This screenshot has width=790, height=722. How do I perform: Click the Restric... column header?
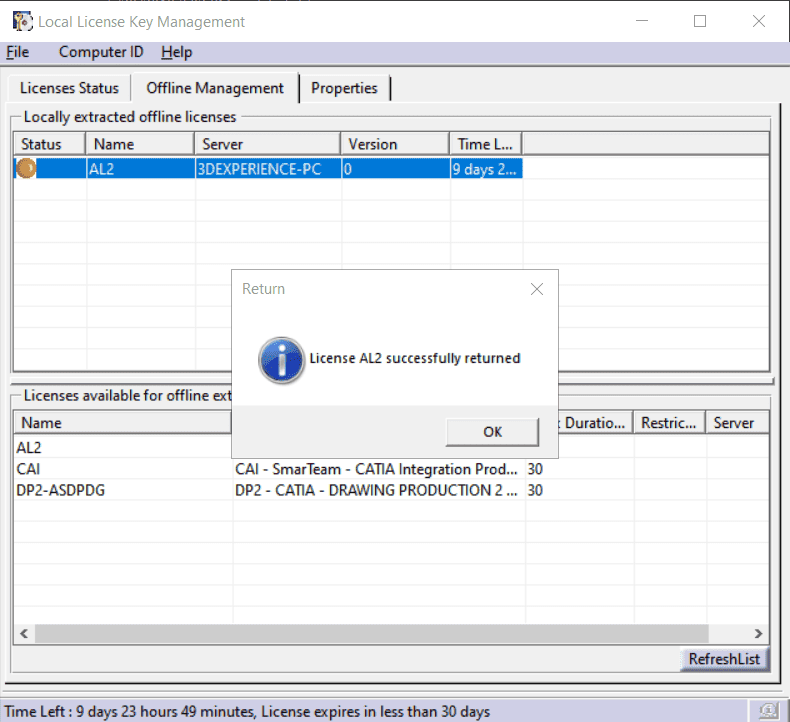[669, 423]
